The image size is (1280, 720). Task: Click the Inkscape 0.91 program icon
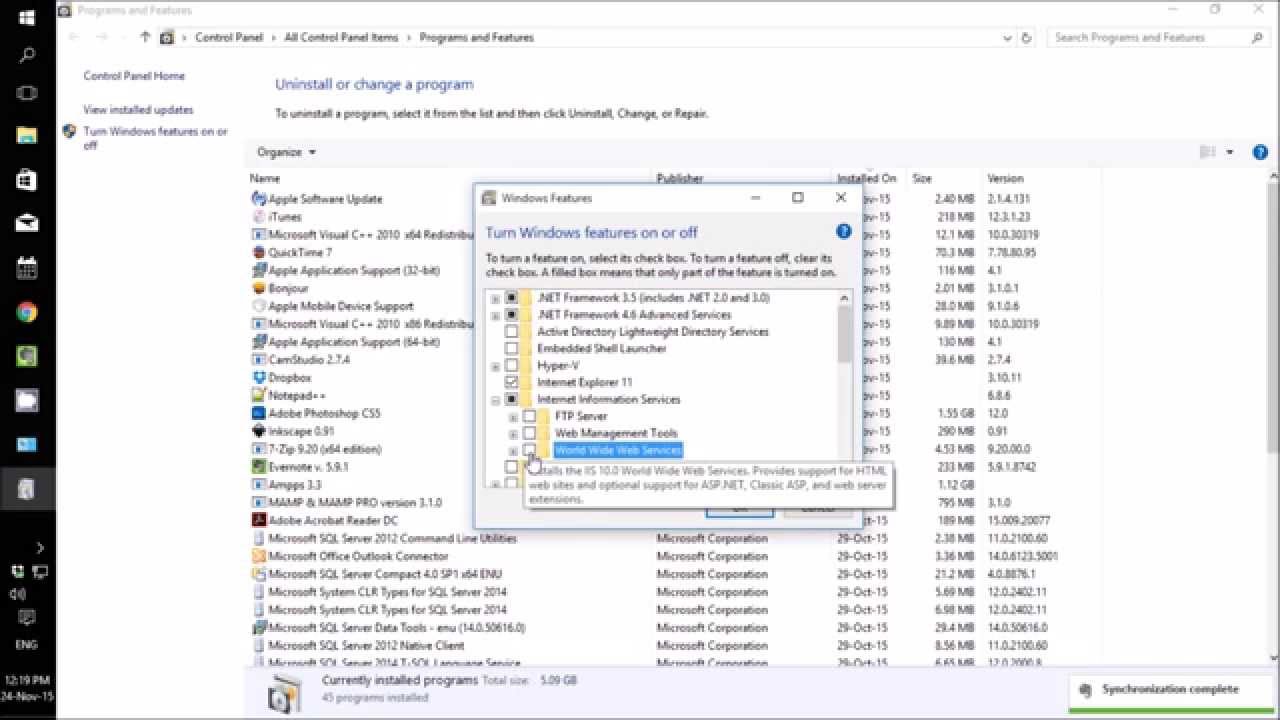(259, 431)
